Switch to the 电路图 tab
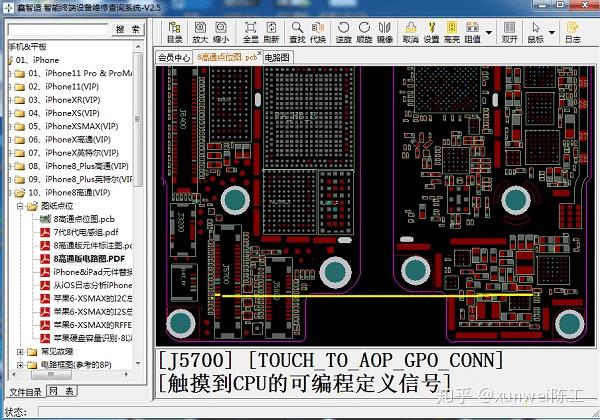Screen dimensions: 600x420 277,57
